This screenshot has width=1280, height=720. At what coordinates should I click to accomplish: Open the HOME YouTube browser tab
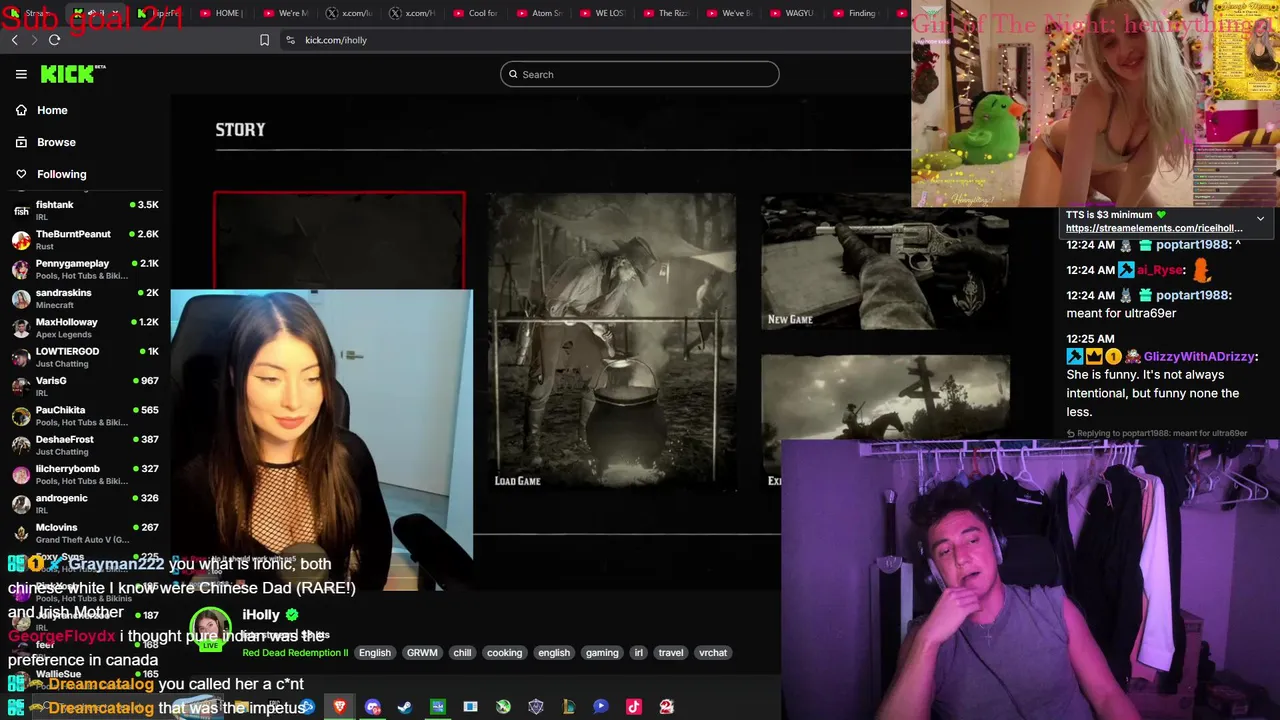(220, 13)
